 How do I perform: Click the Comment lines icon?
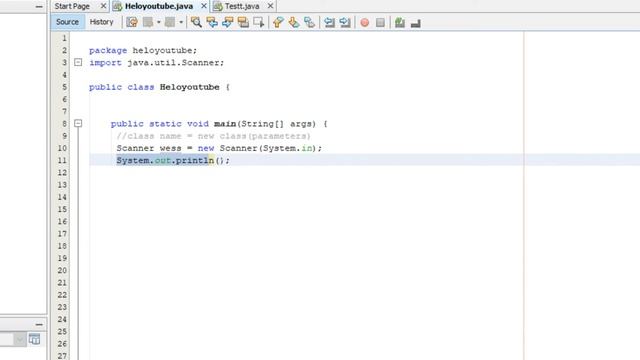400,22
